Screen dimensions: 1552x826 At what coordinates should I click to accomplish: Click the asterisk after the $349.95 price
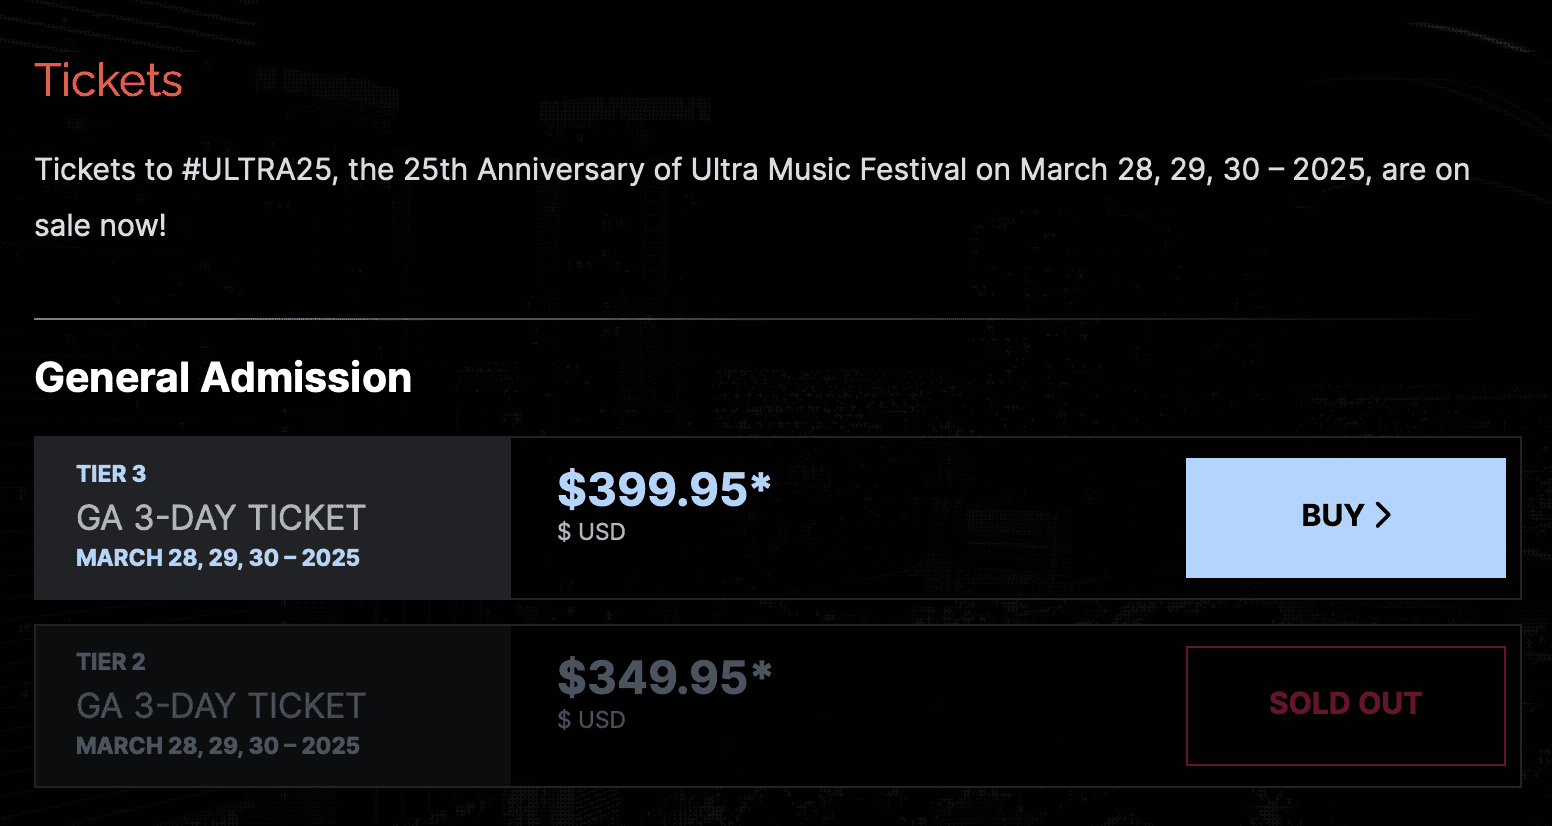761,670
